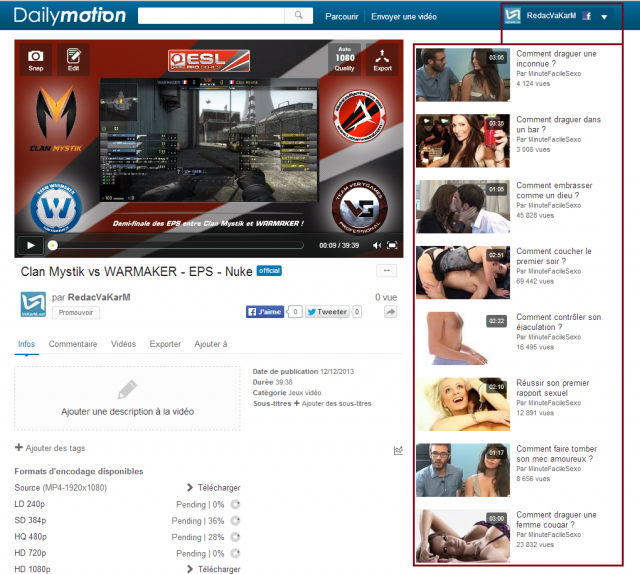
Task: Click Ajouter des tags link
Action: [49, 448]
